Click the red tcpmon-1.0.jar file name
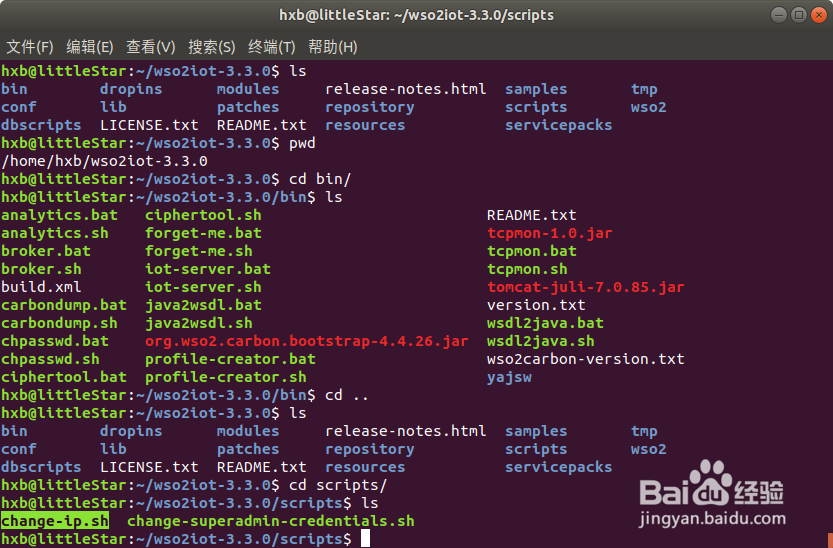 (550, 233)
